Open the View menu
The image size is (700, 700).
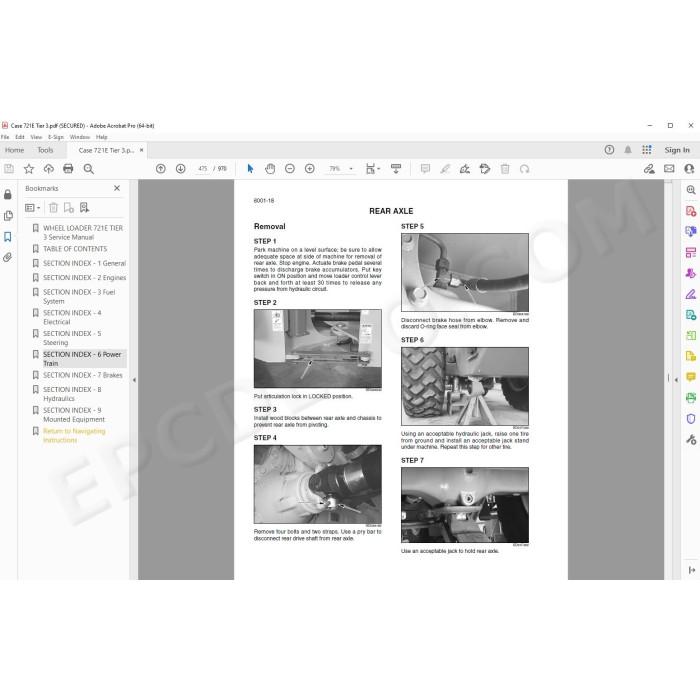click(36, 137)
